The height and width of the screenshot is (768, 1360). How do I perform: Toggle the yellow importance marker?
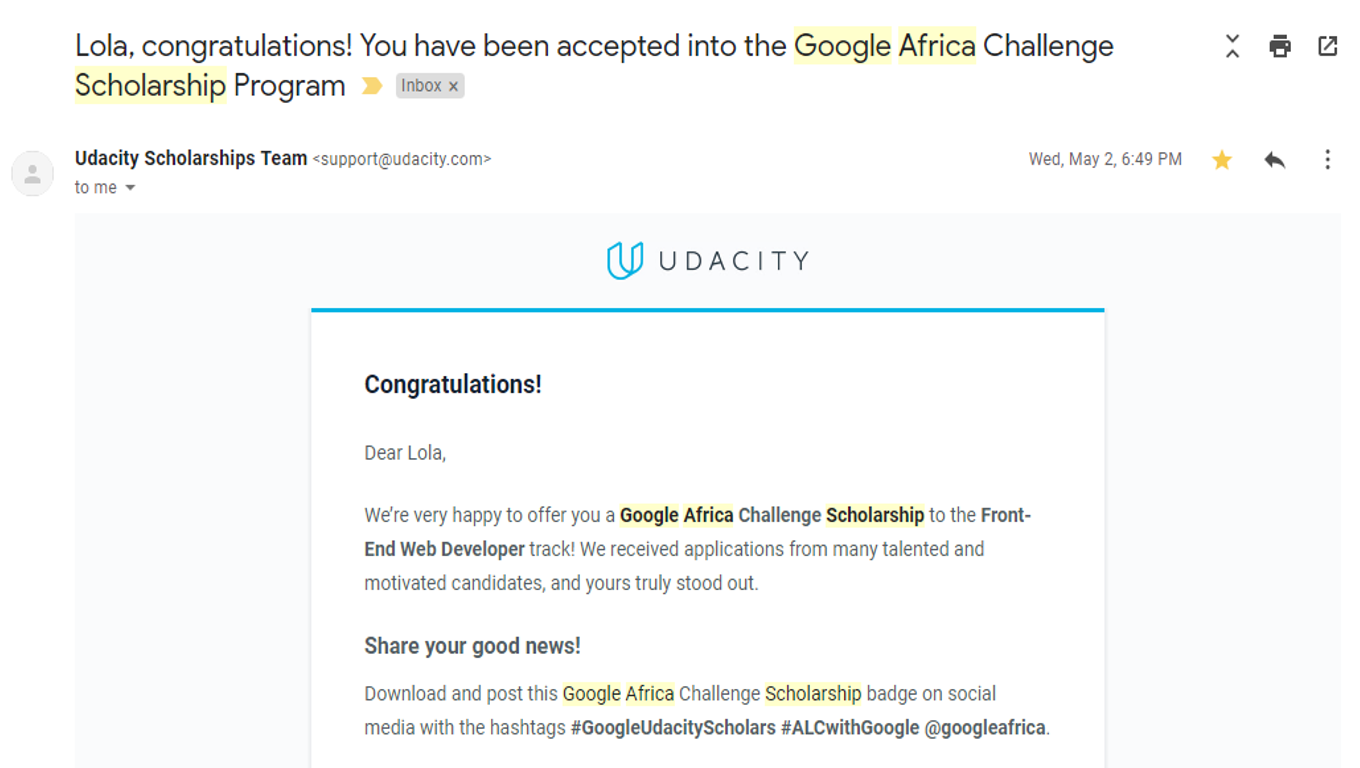tap(372, 86)
